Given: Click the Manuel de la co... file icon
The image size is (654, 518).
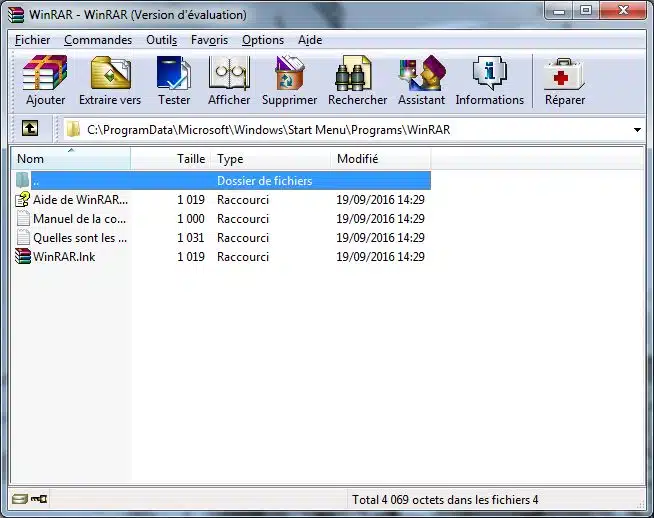Looking at the screenshot, I should [x=23, y=219].
